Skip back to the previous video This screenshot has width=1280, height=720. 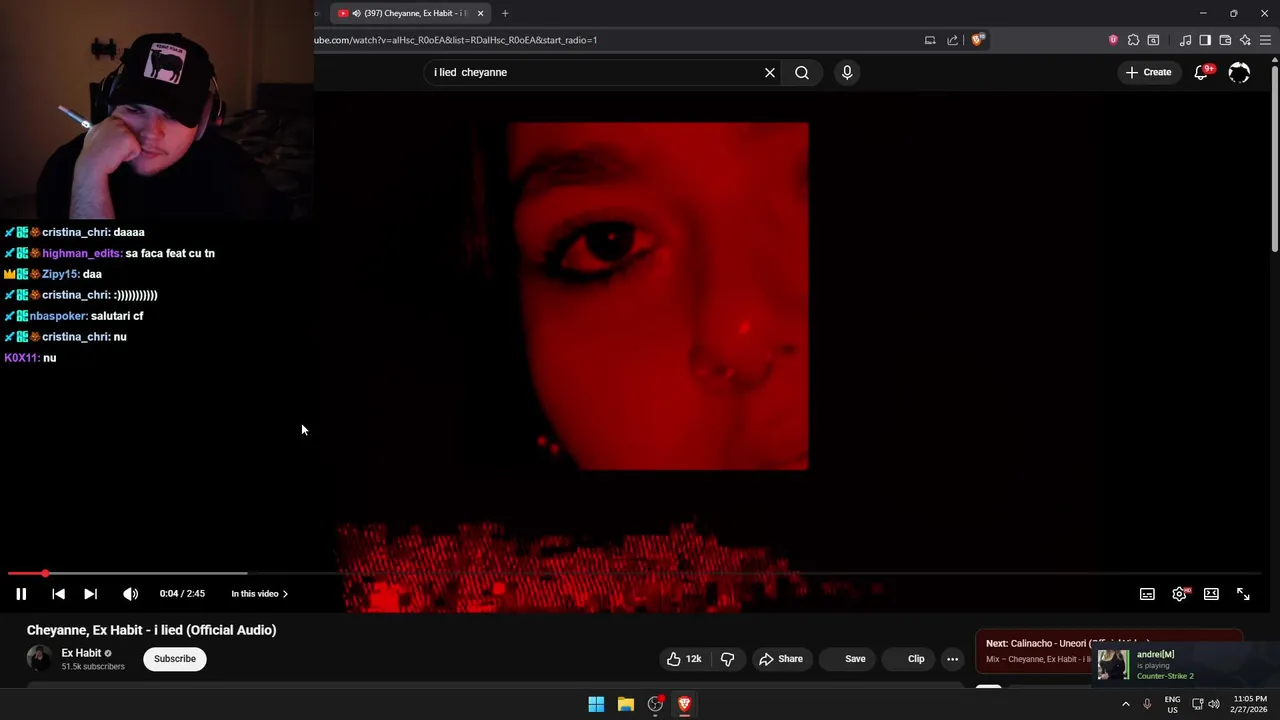tap(58, 594)
